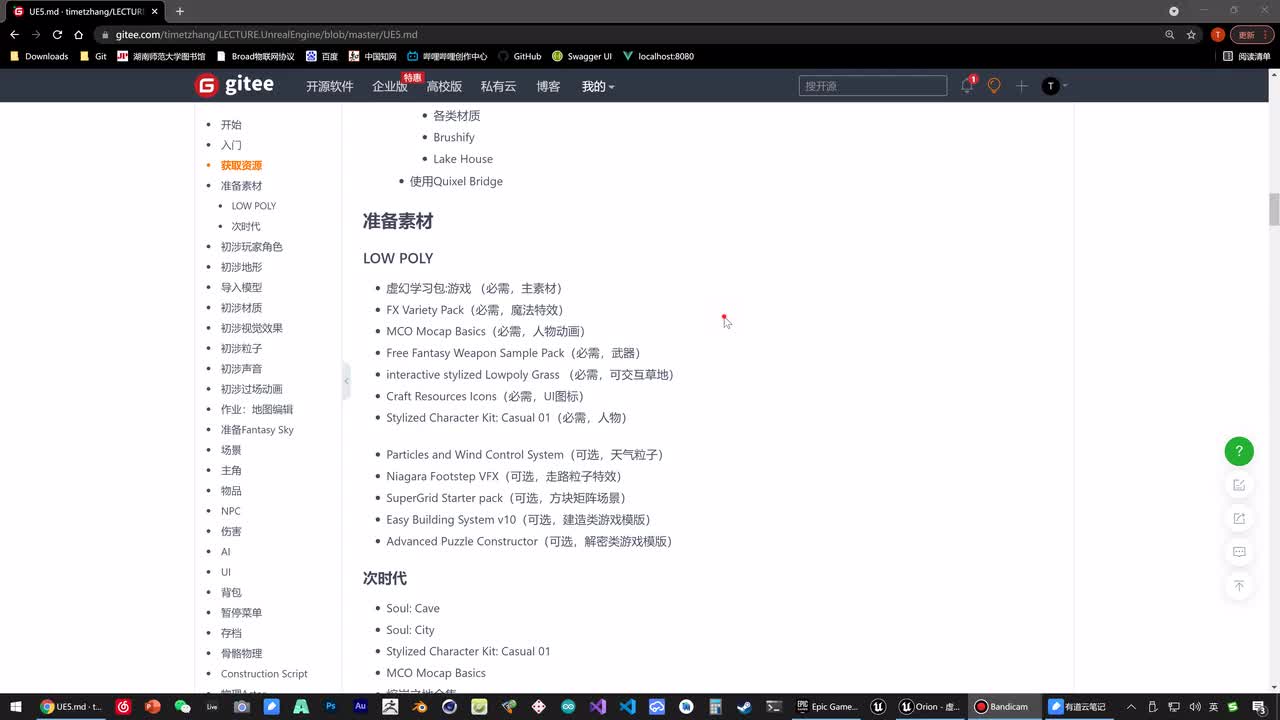This screenshot has height=720, width=1280.
Task: Click the Soul: Cave list item
Action: pos(413,608)
